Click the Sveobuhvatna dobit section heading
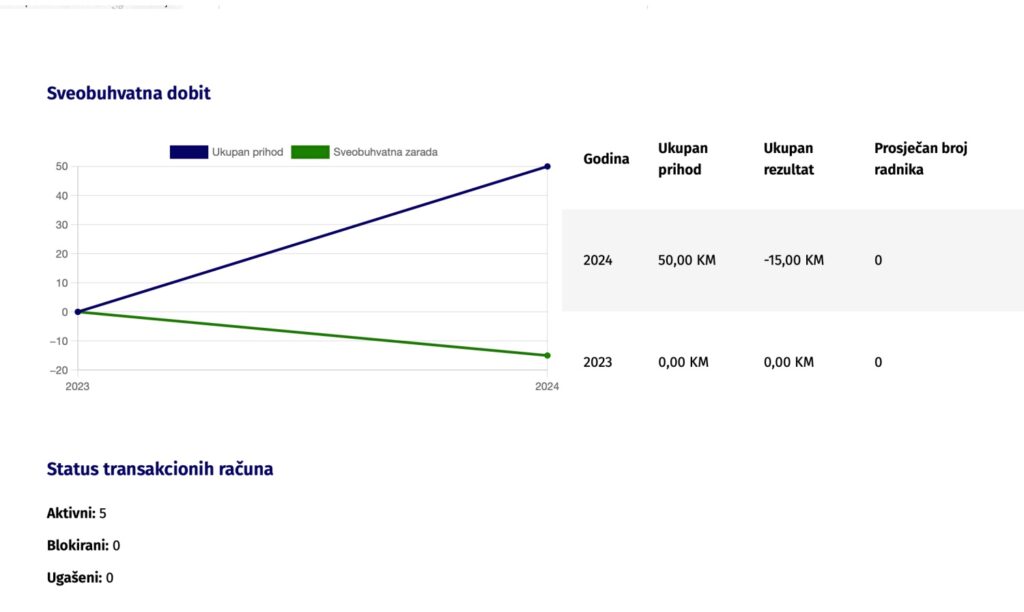 pyautogui.click(x=128, y=93)
